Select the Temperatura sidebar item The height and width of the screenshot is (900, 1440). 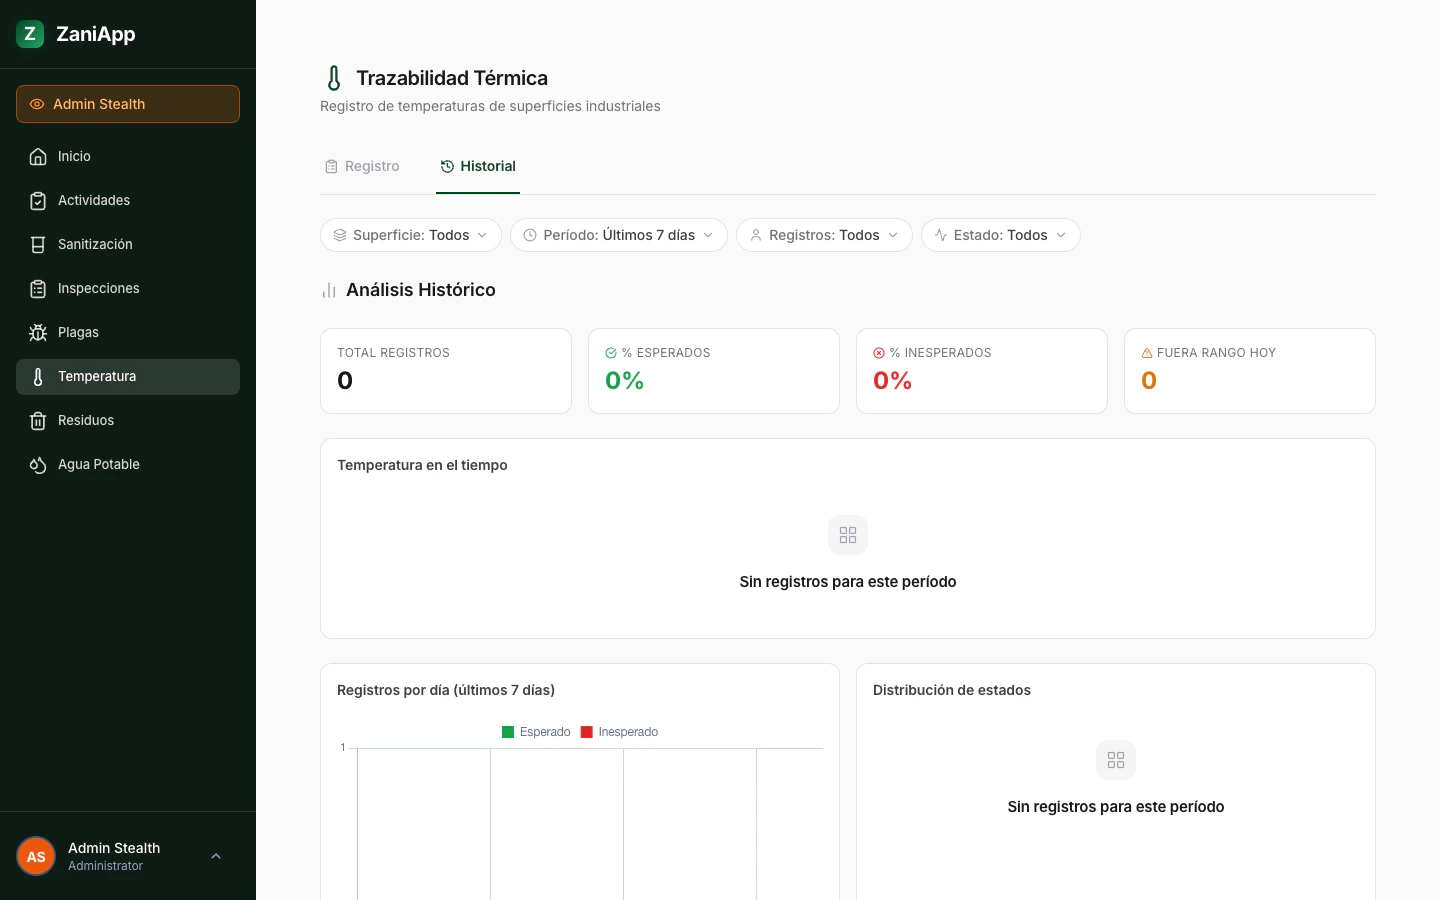click(128, 377)
